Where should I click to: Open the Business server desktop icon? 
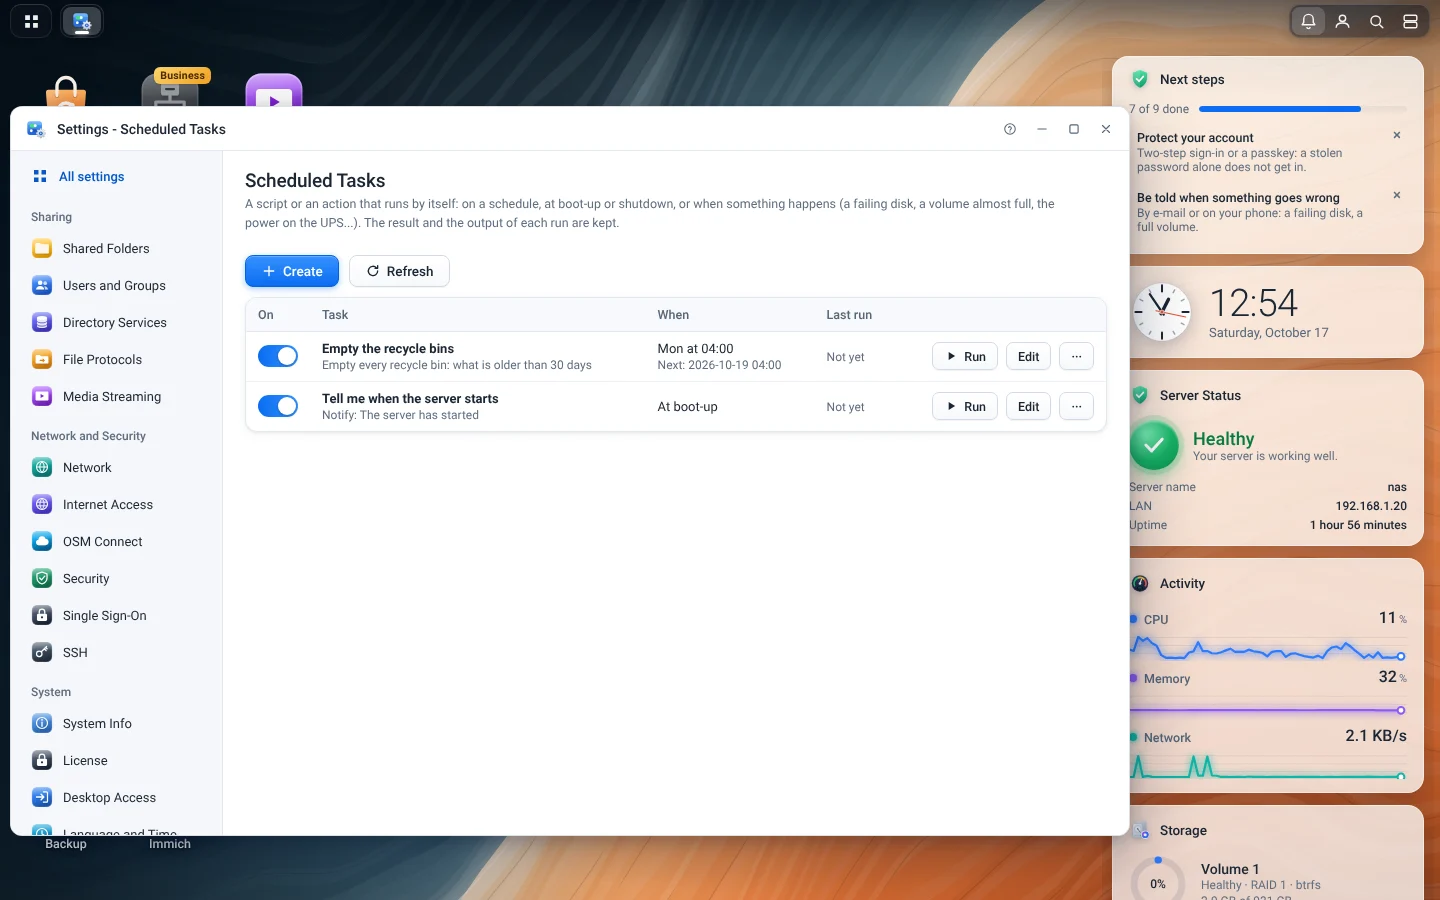[x=170, y=88]
